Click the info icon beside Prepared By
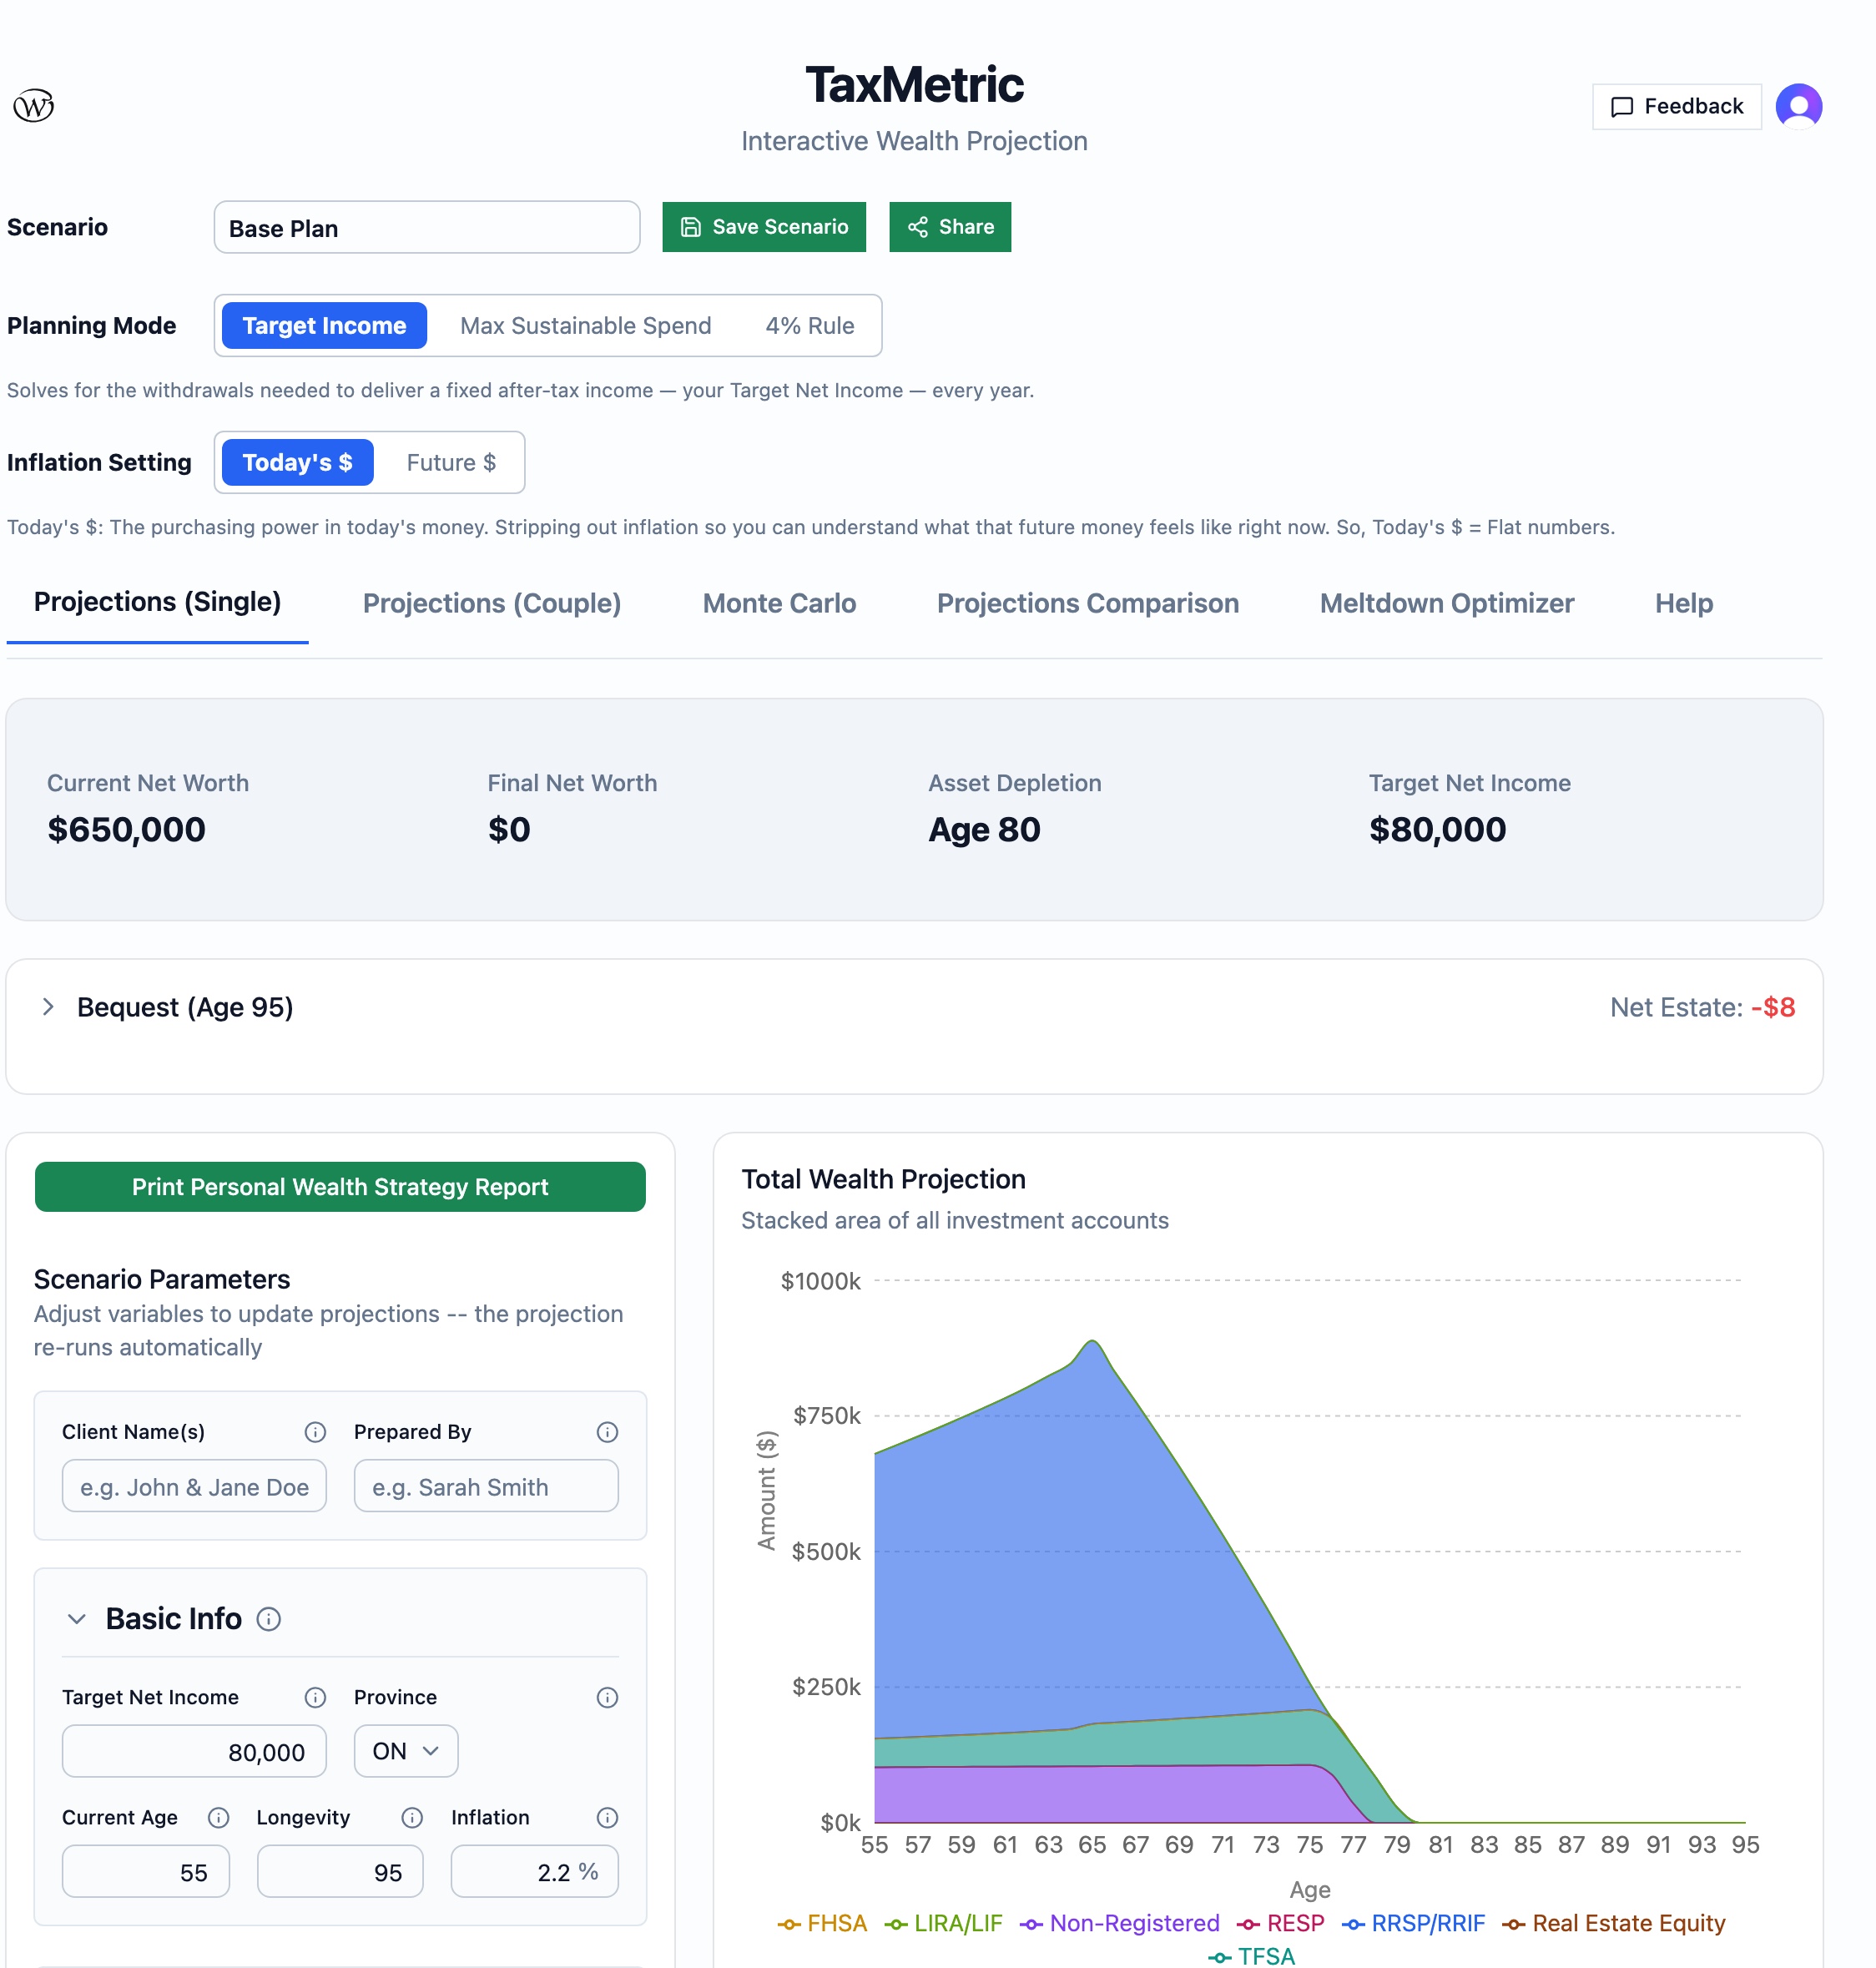The height and width of the screenshot is (1968, 1876). (607, 1432)
